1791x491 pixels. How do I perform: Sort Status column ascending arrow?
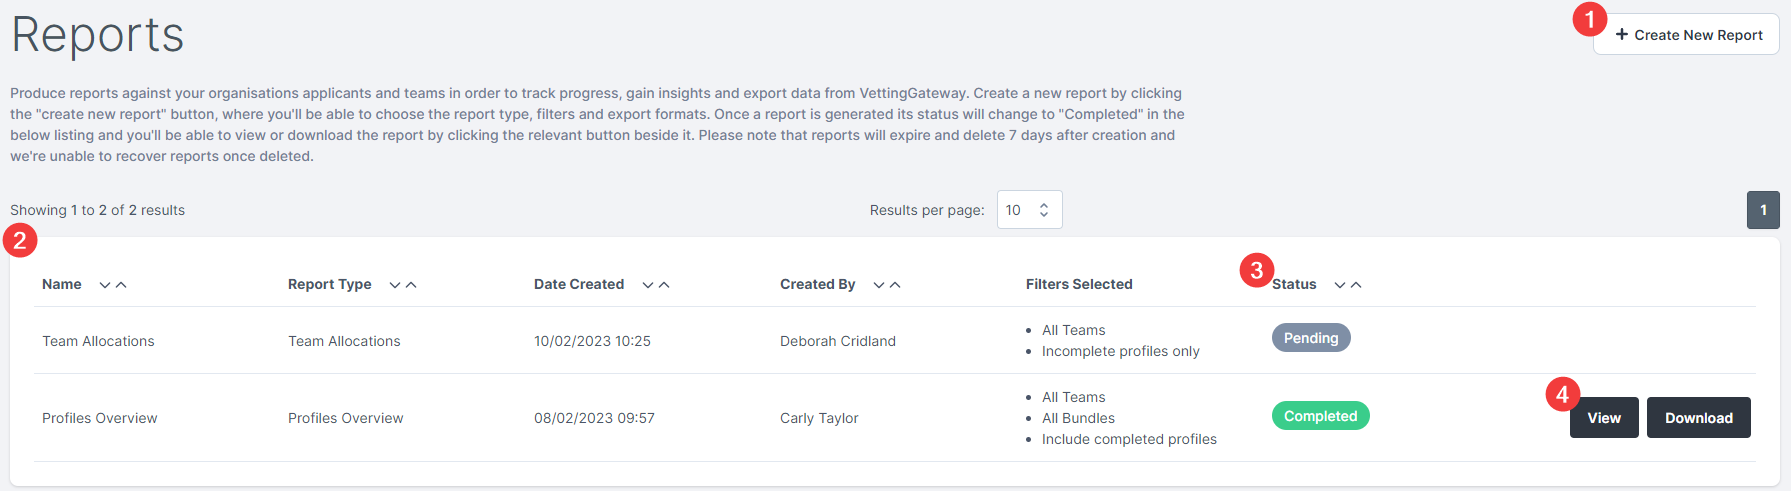1356,285
